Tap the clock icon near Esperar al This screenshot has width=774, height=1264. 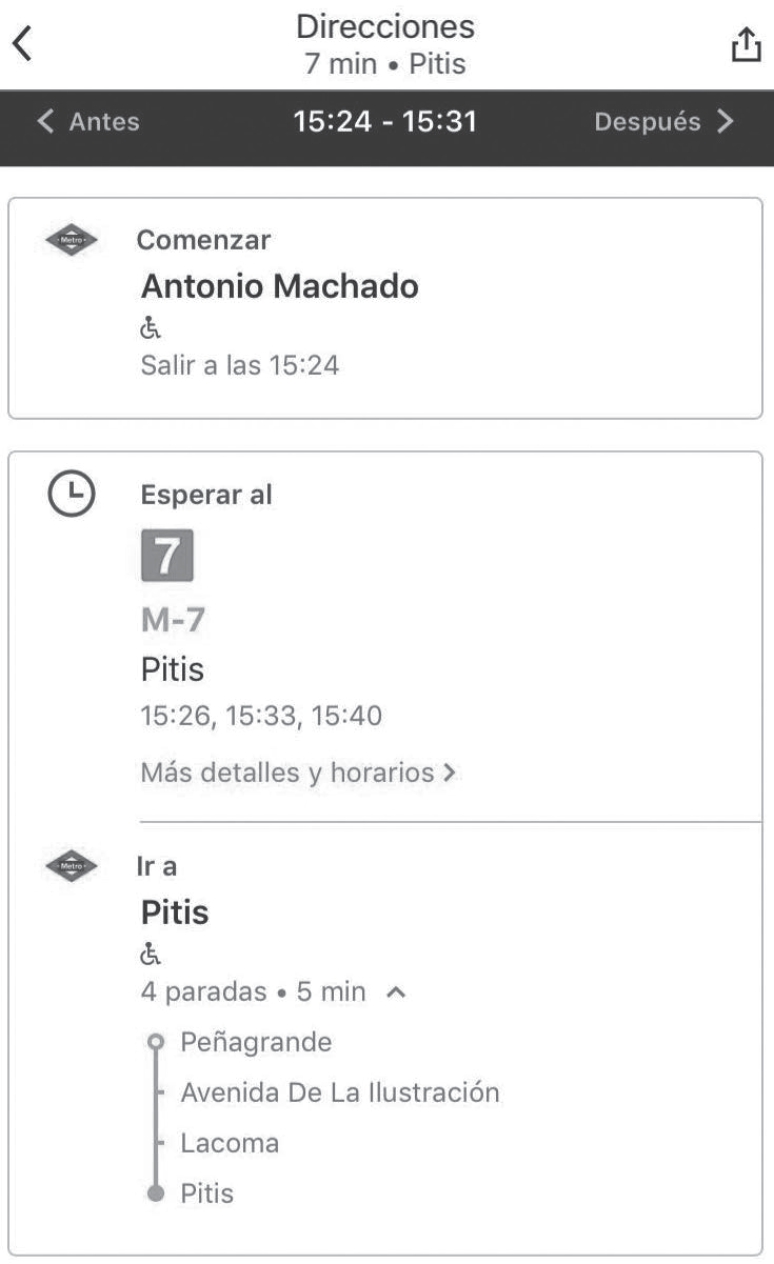click(72, 494)
